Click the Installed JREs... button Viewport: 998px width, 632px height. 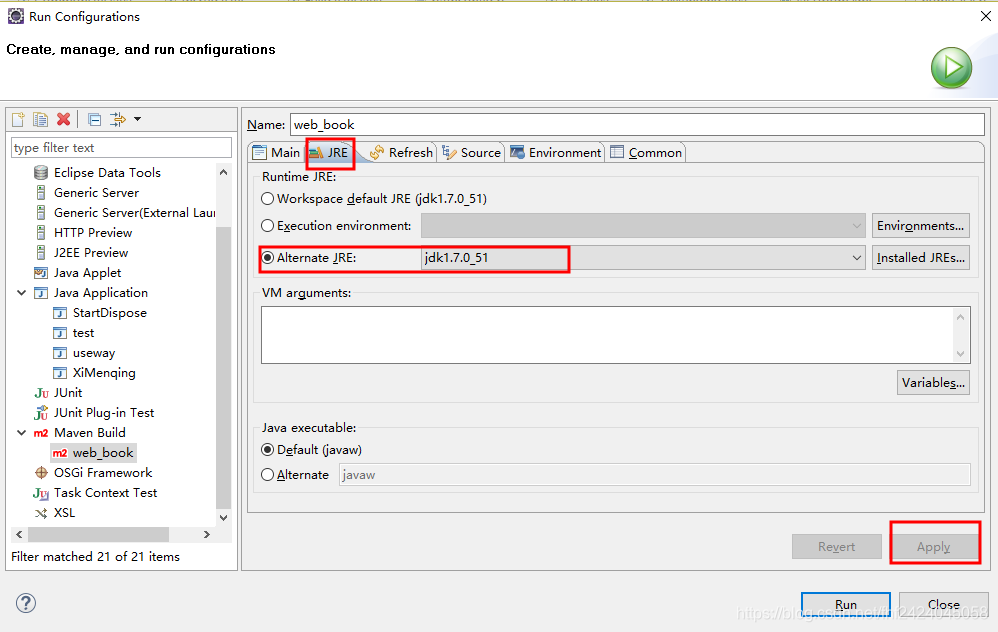tap(920, 258)
